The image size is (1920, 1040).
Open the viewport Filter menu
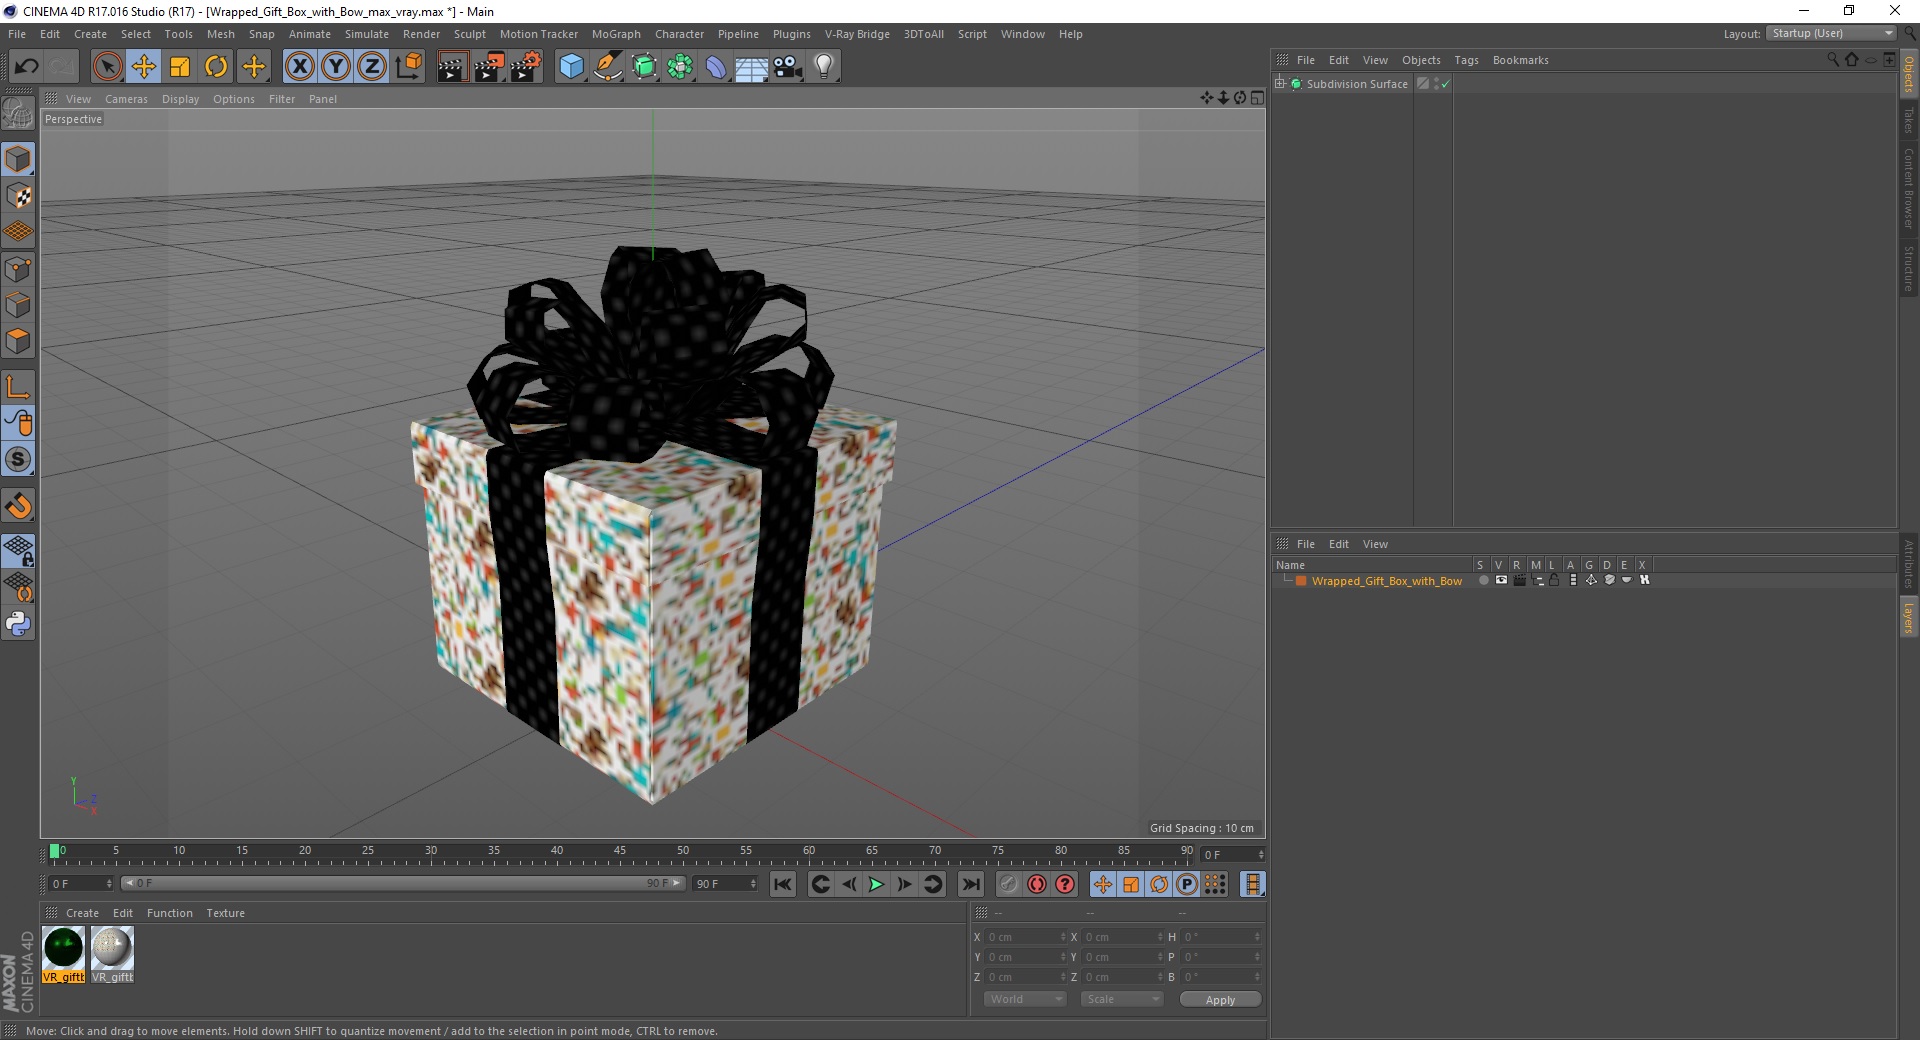point(282,99)
